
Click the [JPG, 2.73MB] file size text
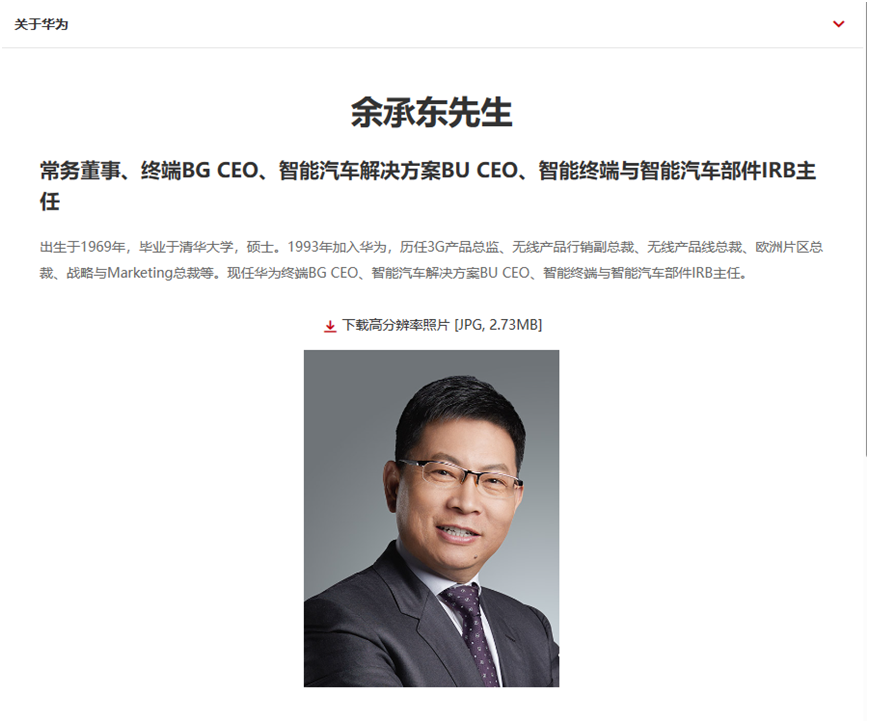498,325
